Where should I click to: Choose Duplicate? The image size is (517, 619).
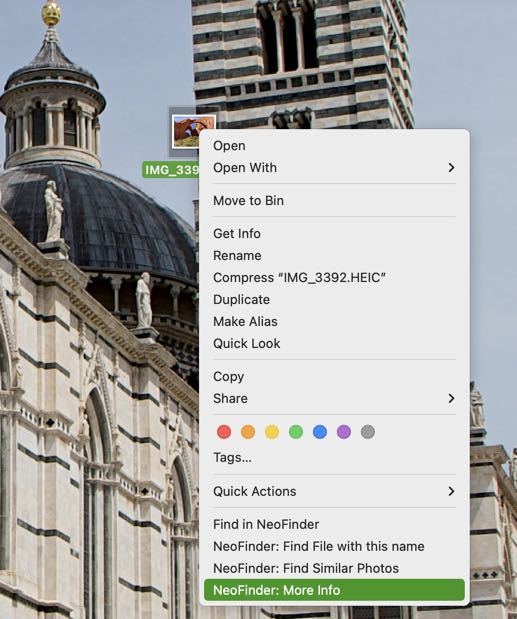coord(334,300)
